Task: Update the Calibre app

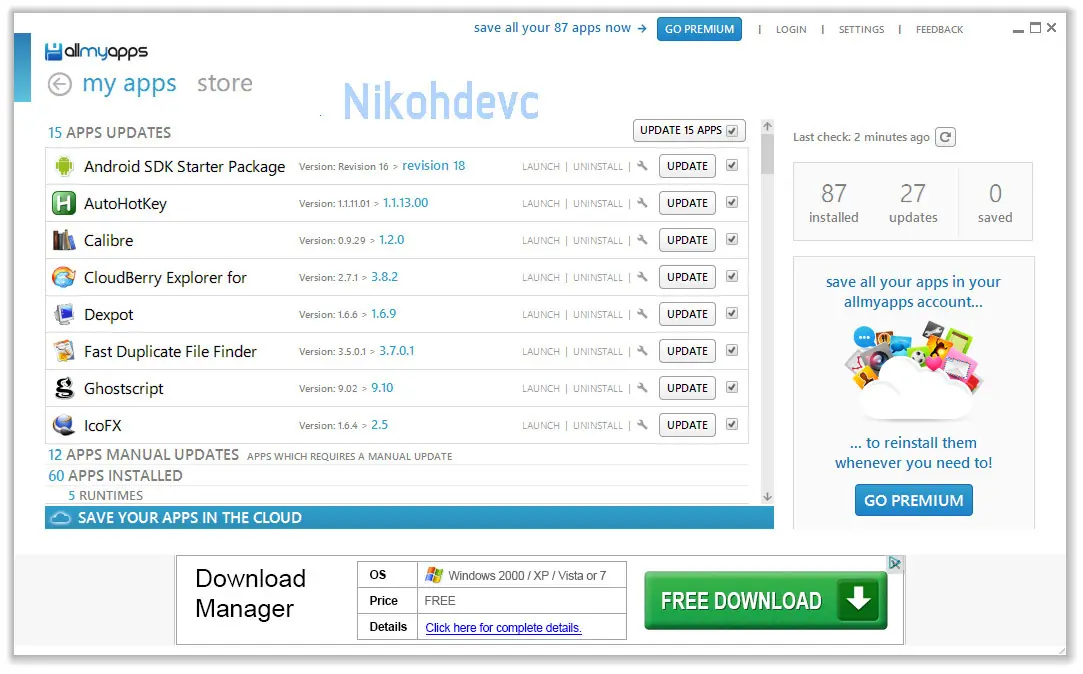Action: [x=687, y=240]
